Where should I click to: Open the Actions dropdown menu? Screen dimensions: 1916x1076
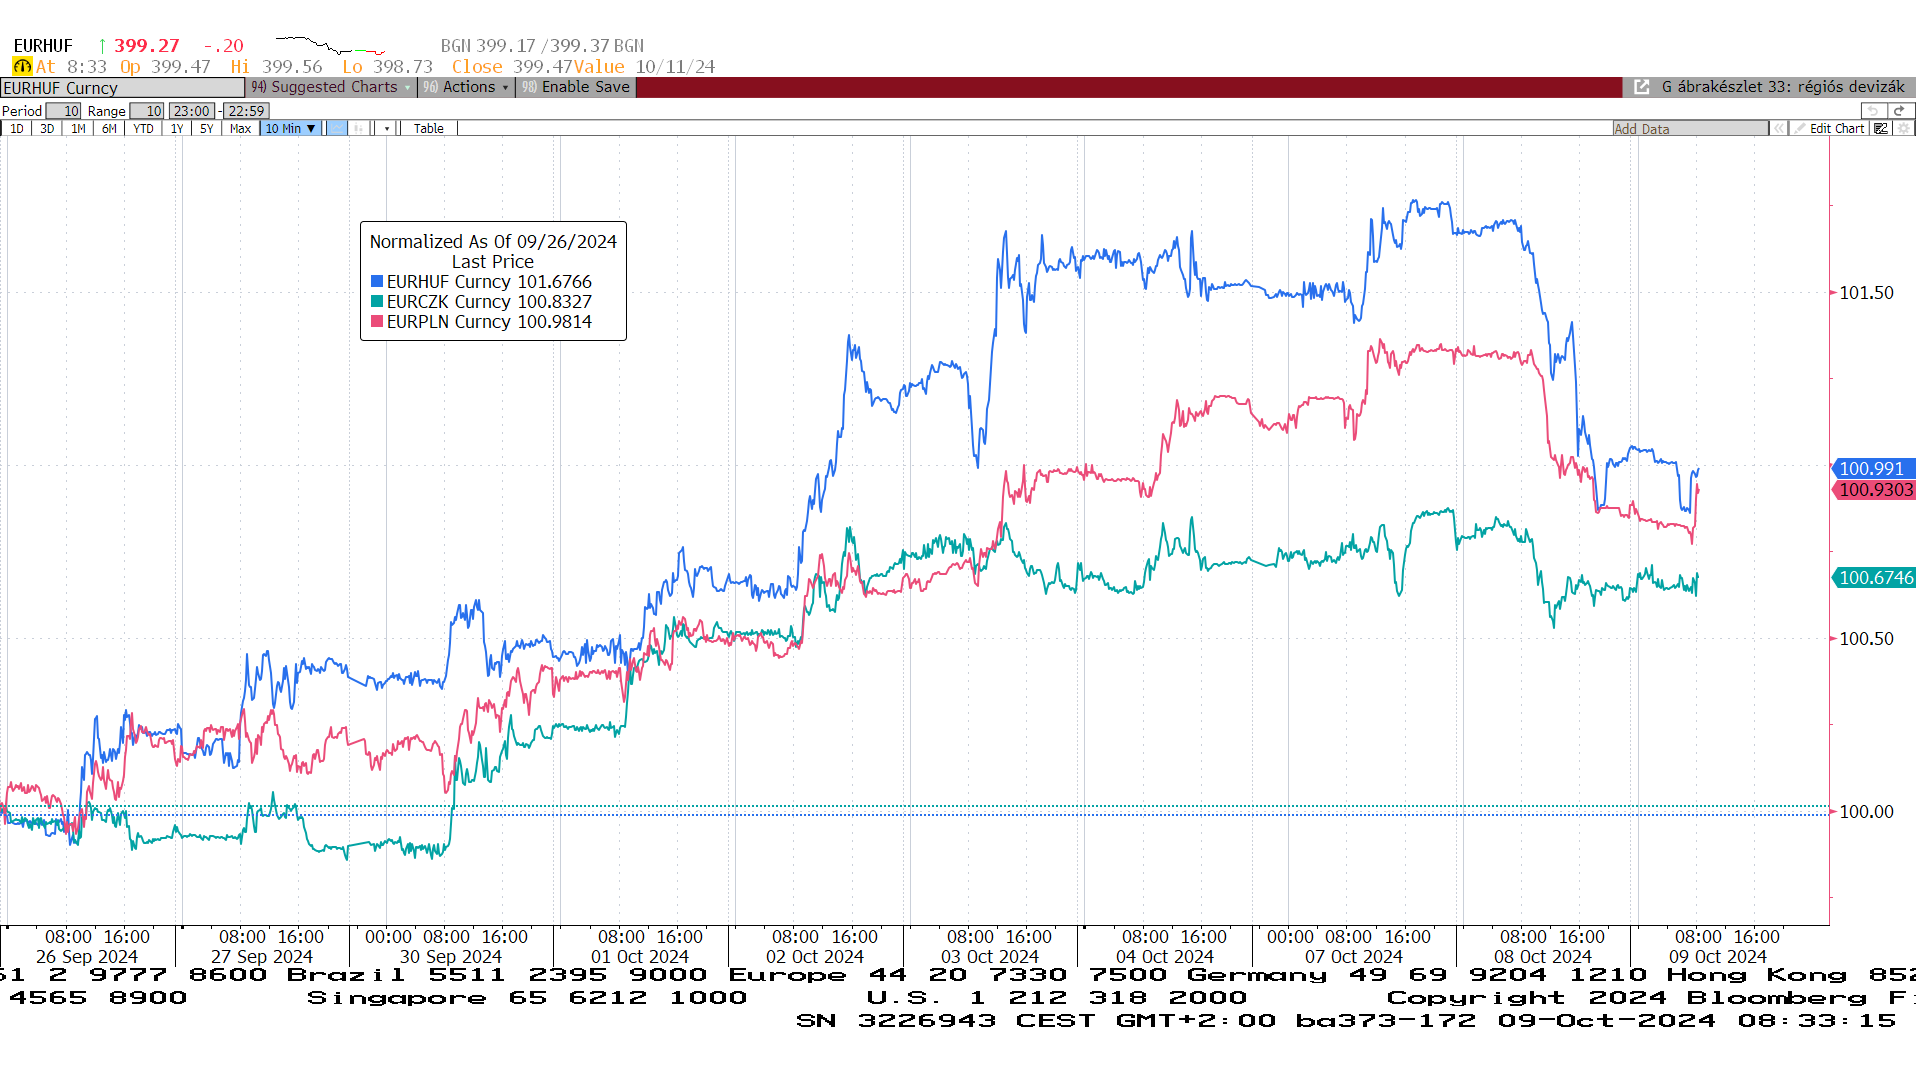pyautogui.click(x=466, y=87)
